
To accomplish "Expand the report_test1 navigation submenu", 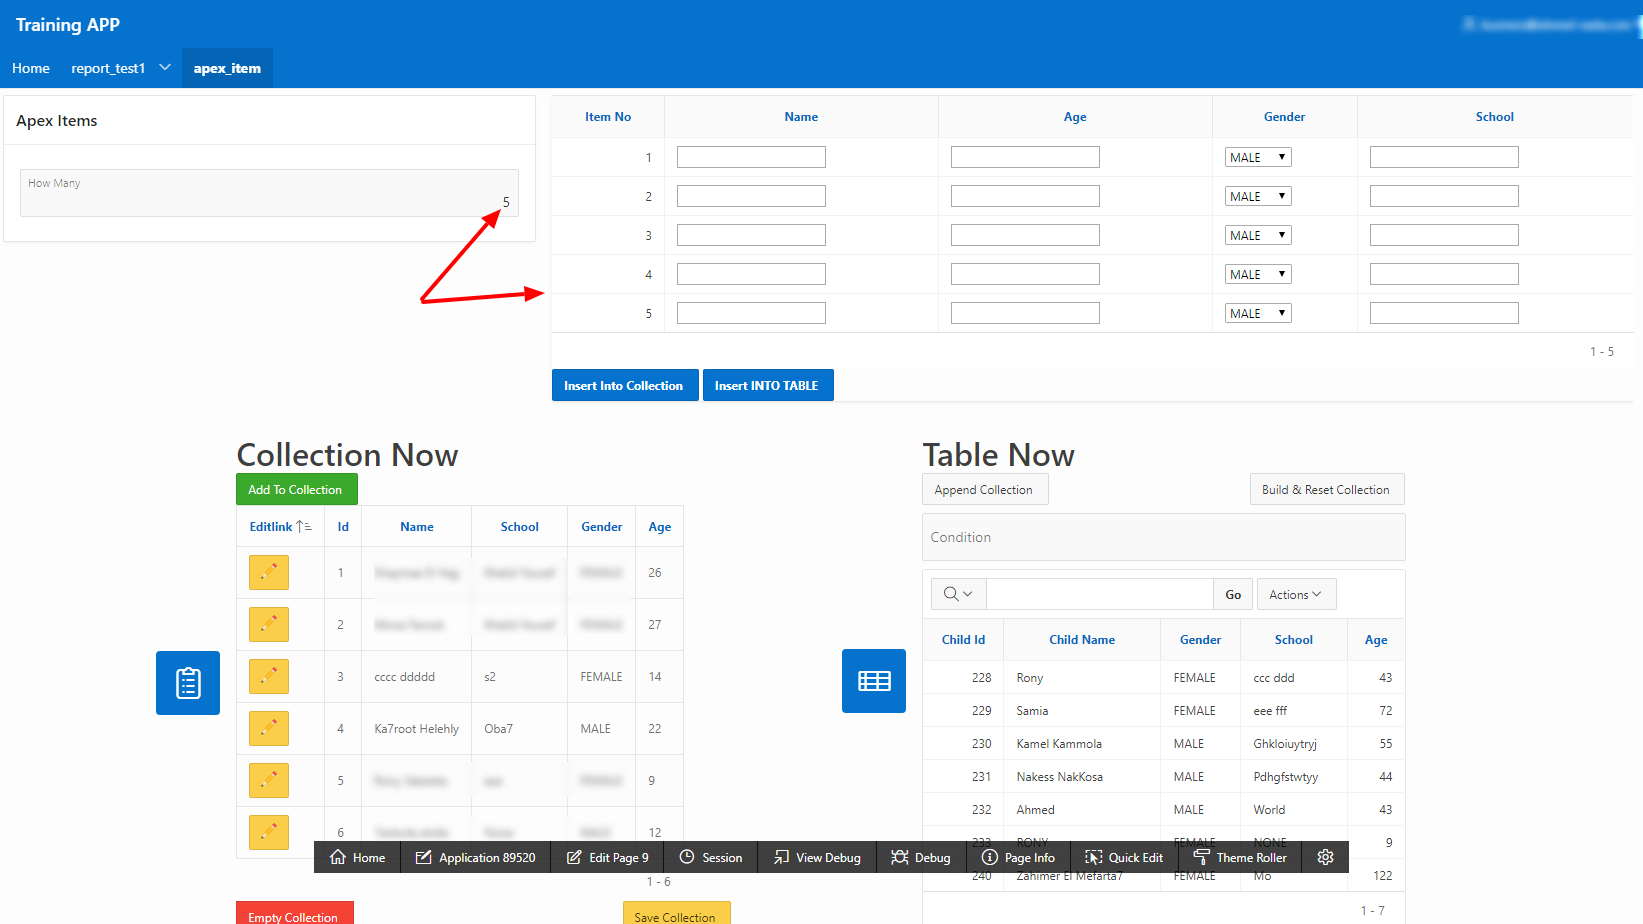I will (165, 67).
